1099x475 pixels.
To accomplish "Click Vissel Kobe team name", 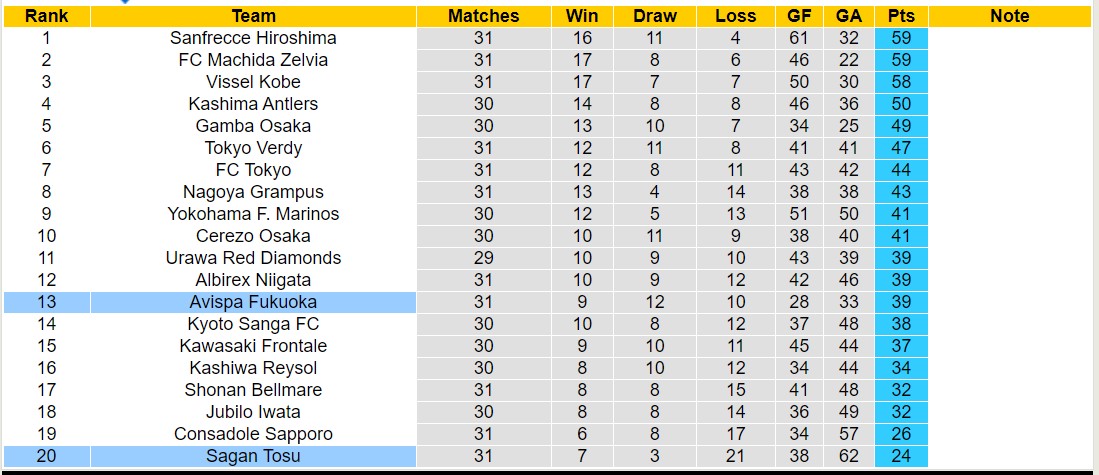I will [253, 82].
